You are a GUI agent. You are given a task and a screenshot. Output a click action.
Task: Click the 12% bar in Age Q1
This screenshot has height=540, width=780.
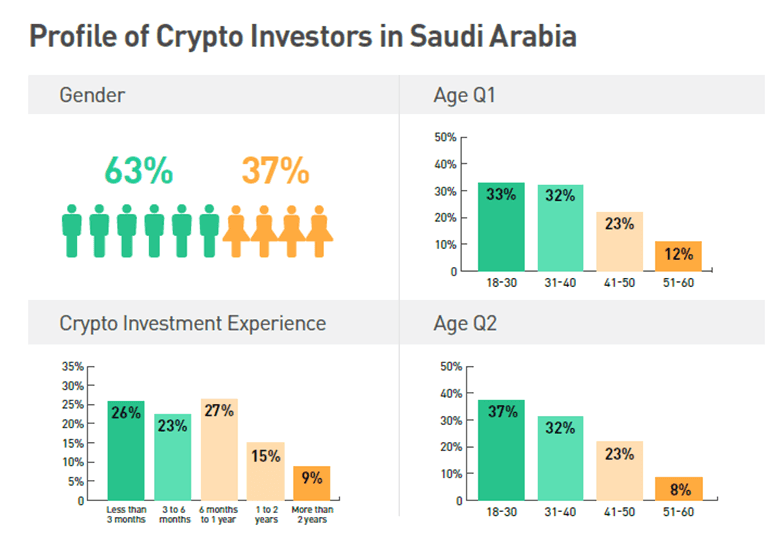(678, 256)
